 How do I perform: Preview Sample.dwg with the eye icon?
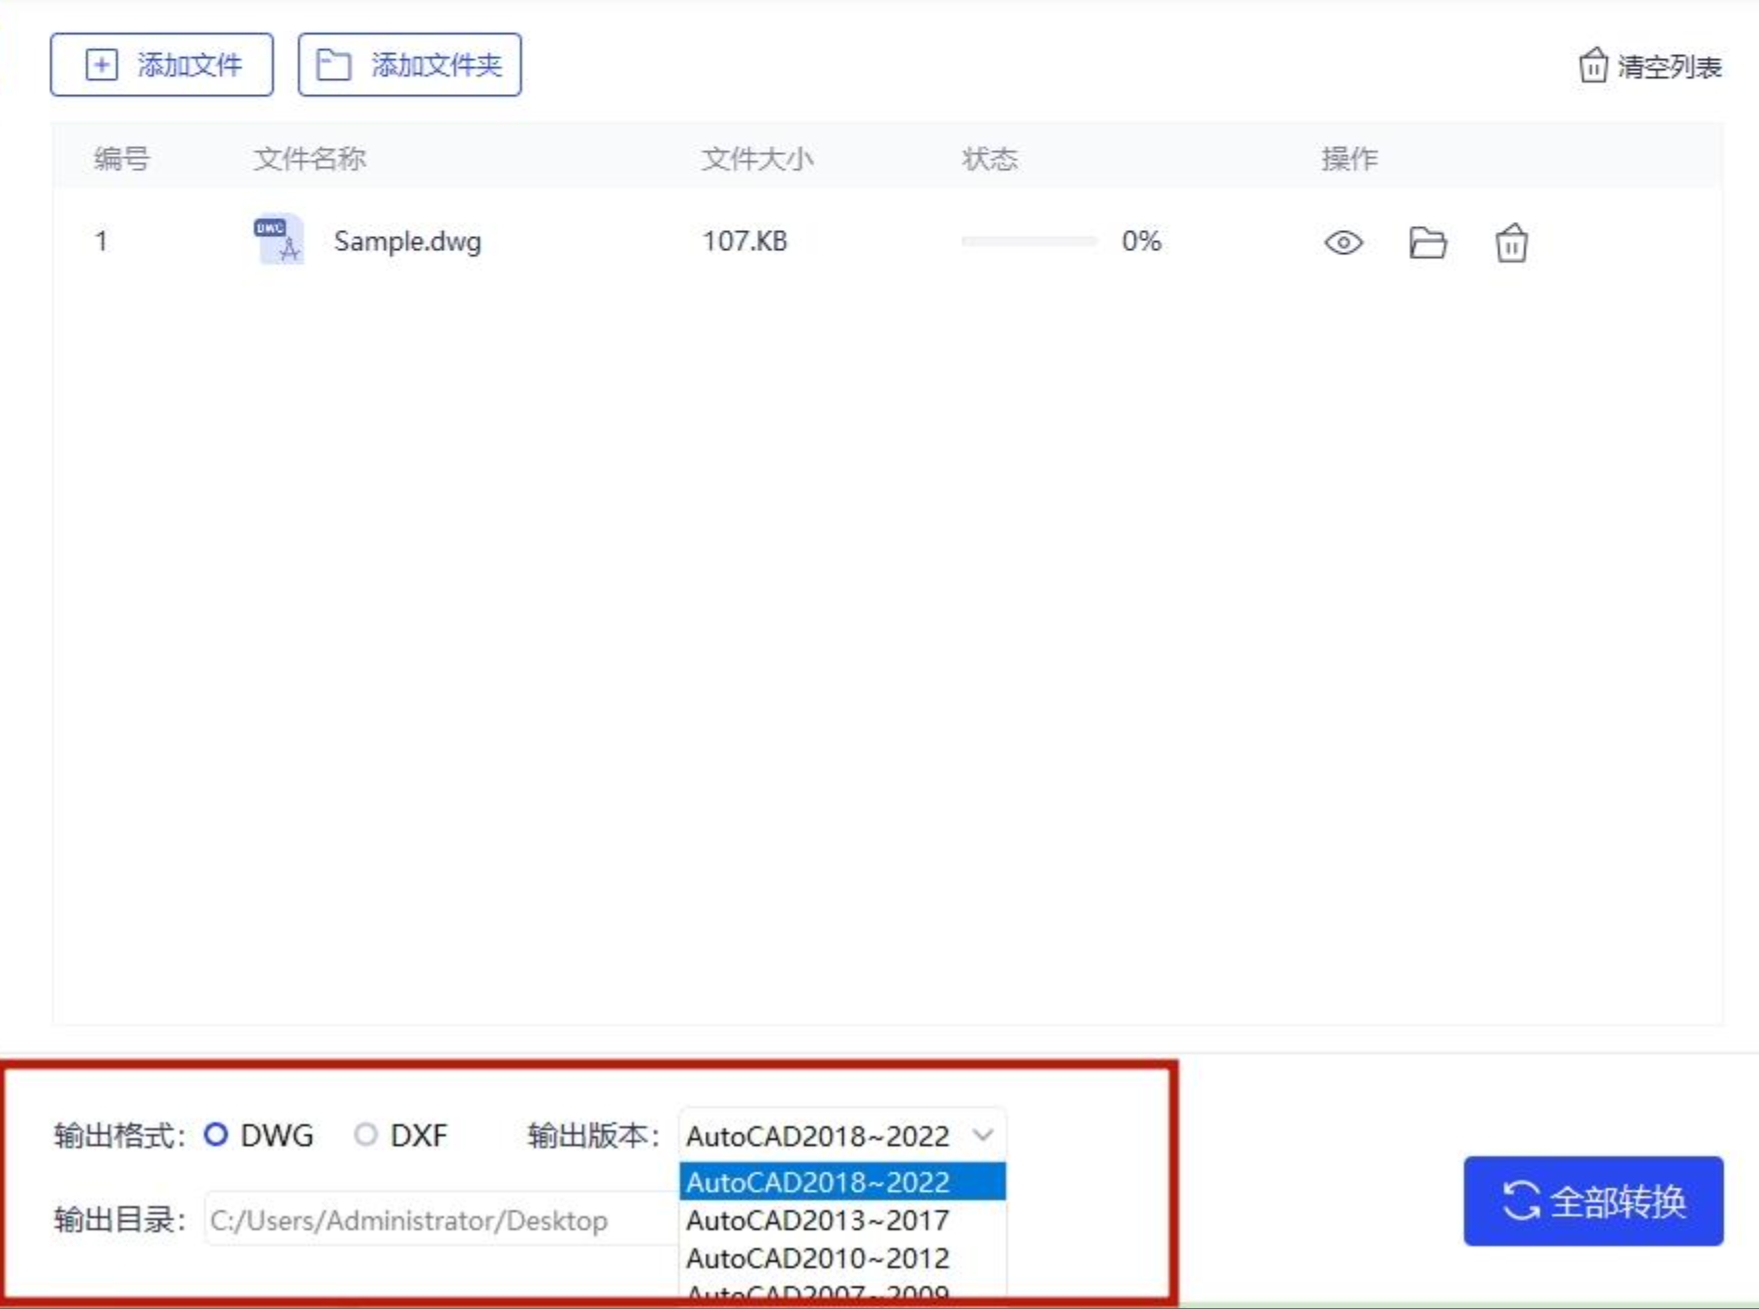click(x=1343, y=242)
